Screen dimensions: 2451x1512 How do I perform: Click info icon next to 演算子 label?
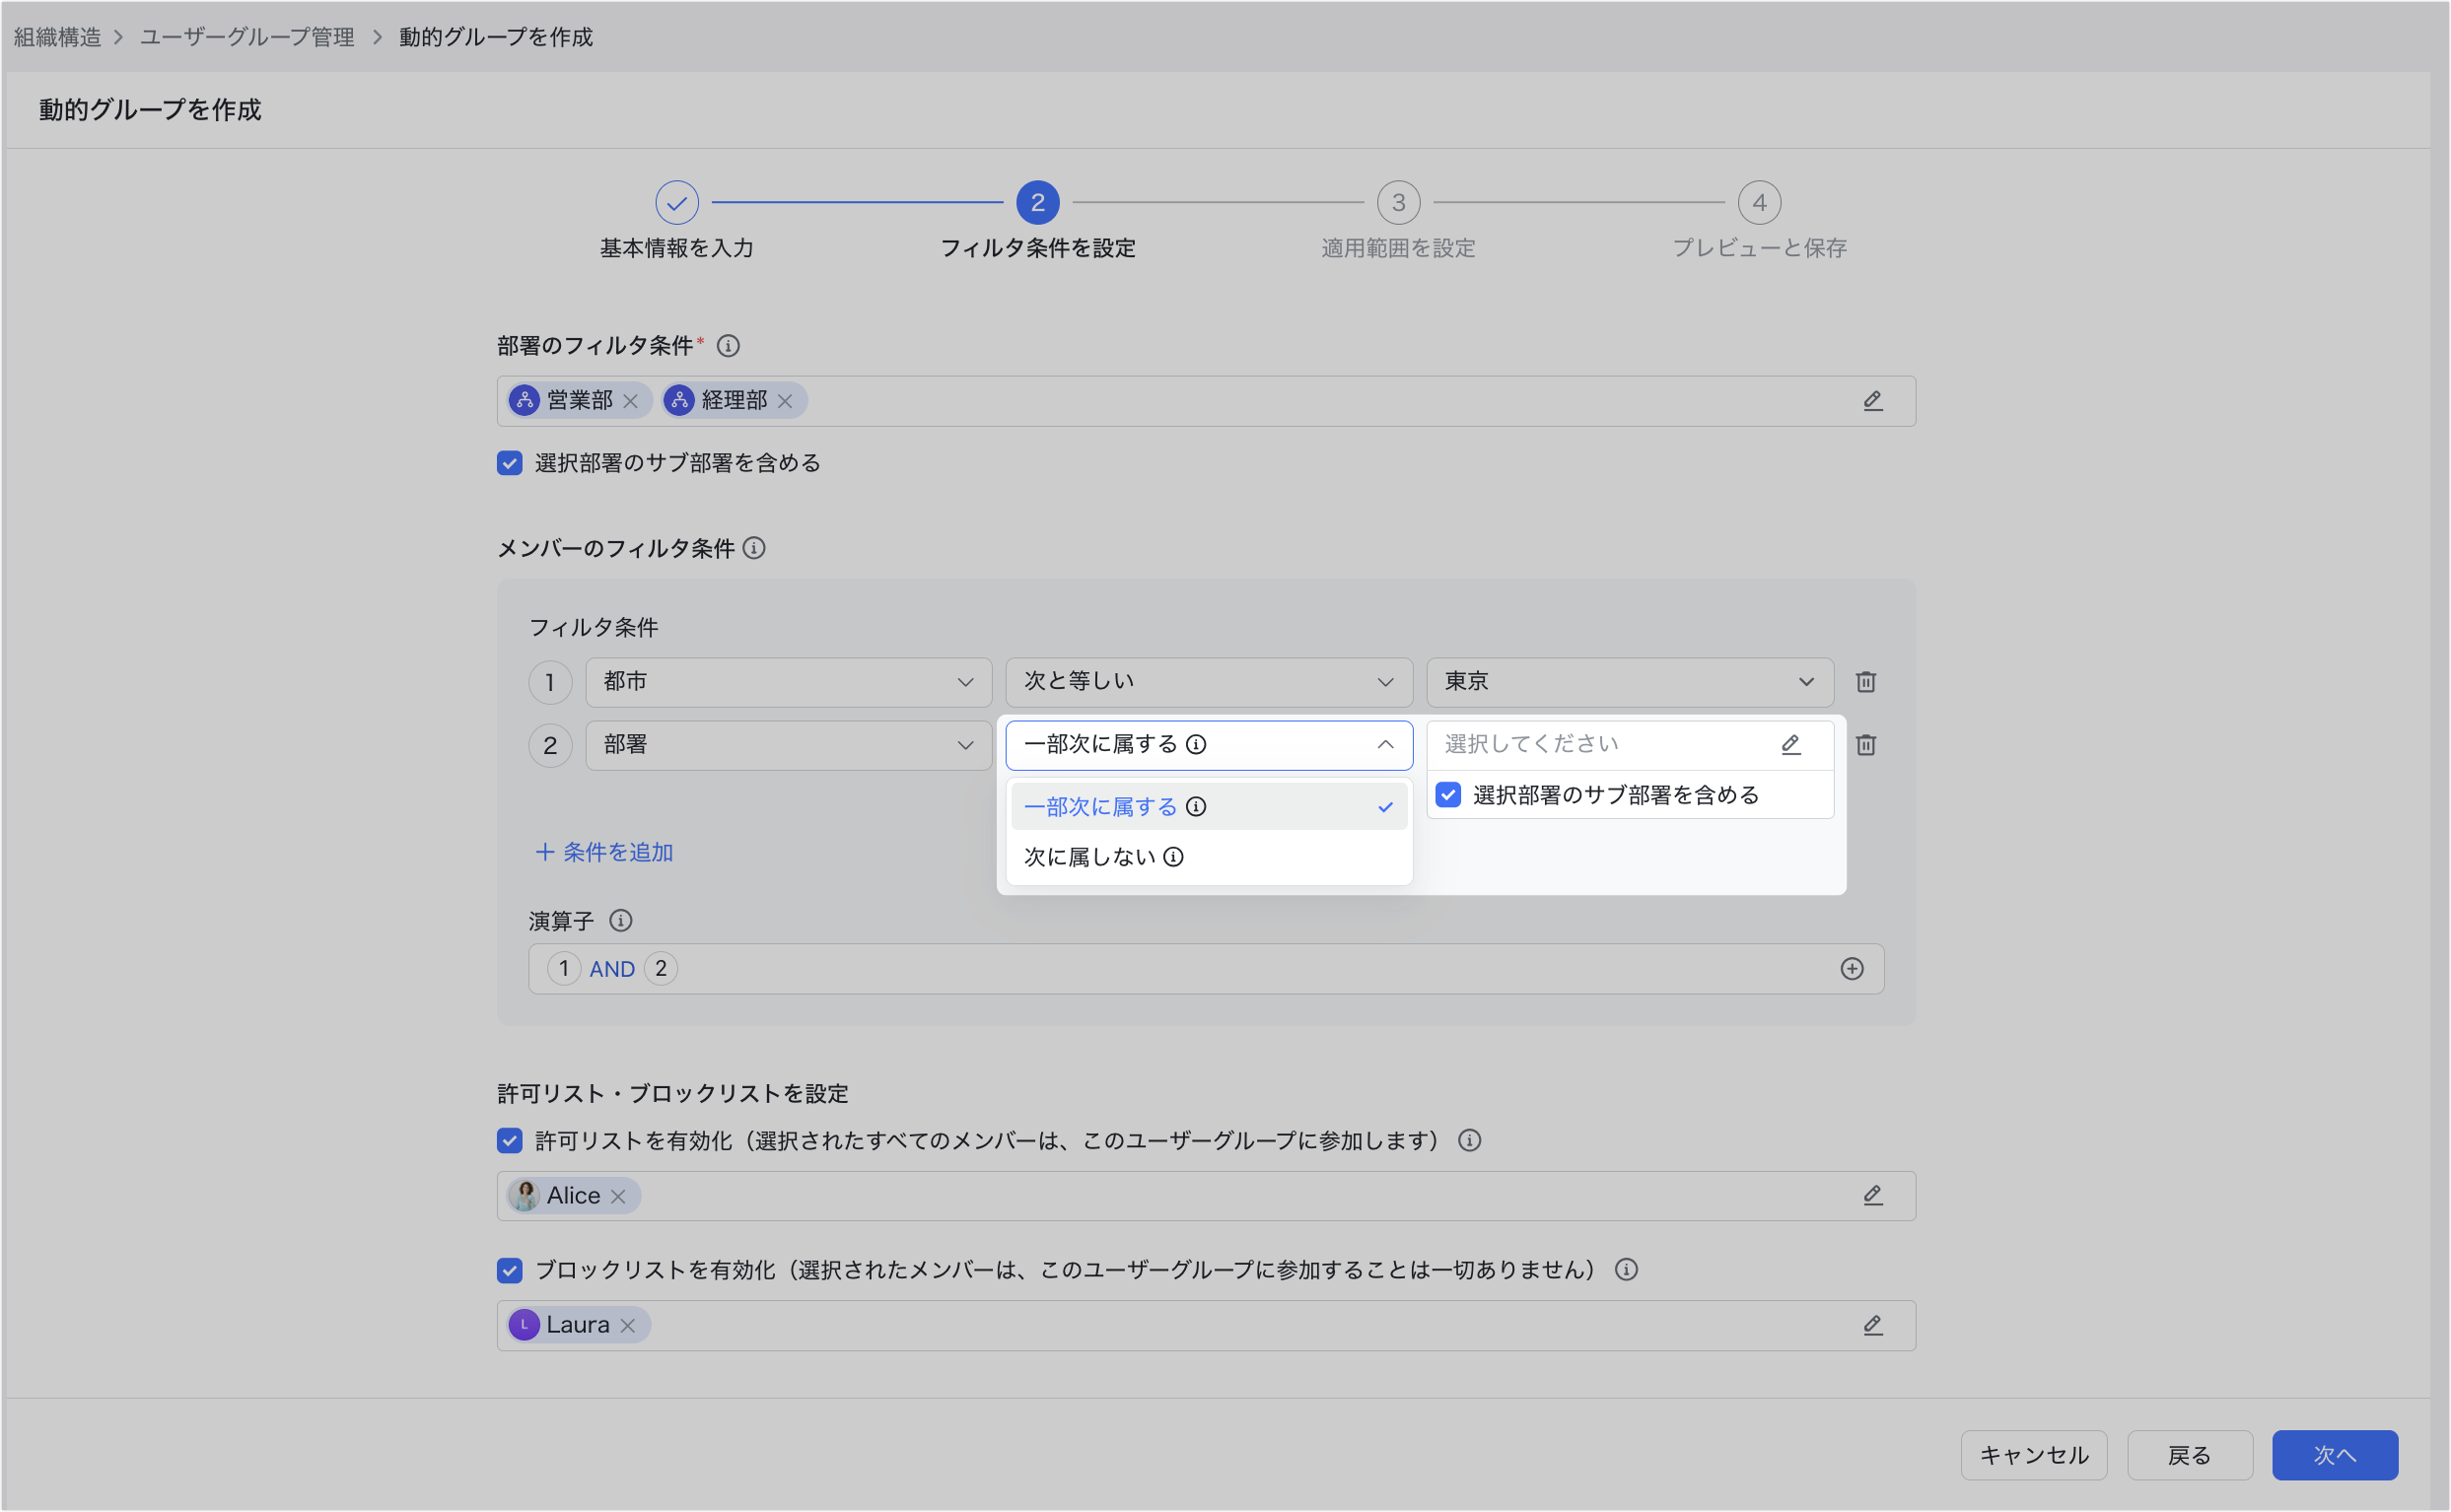(x=620, y=921)
